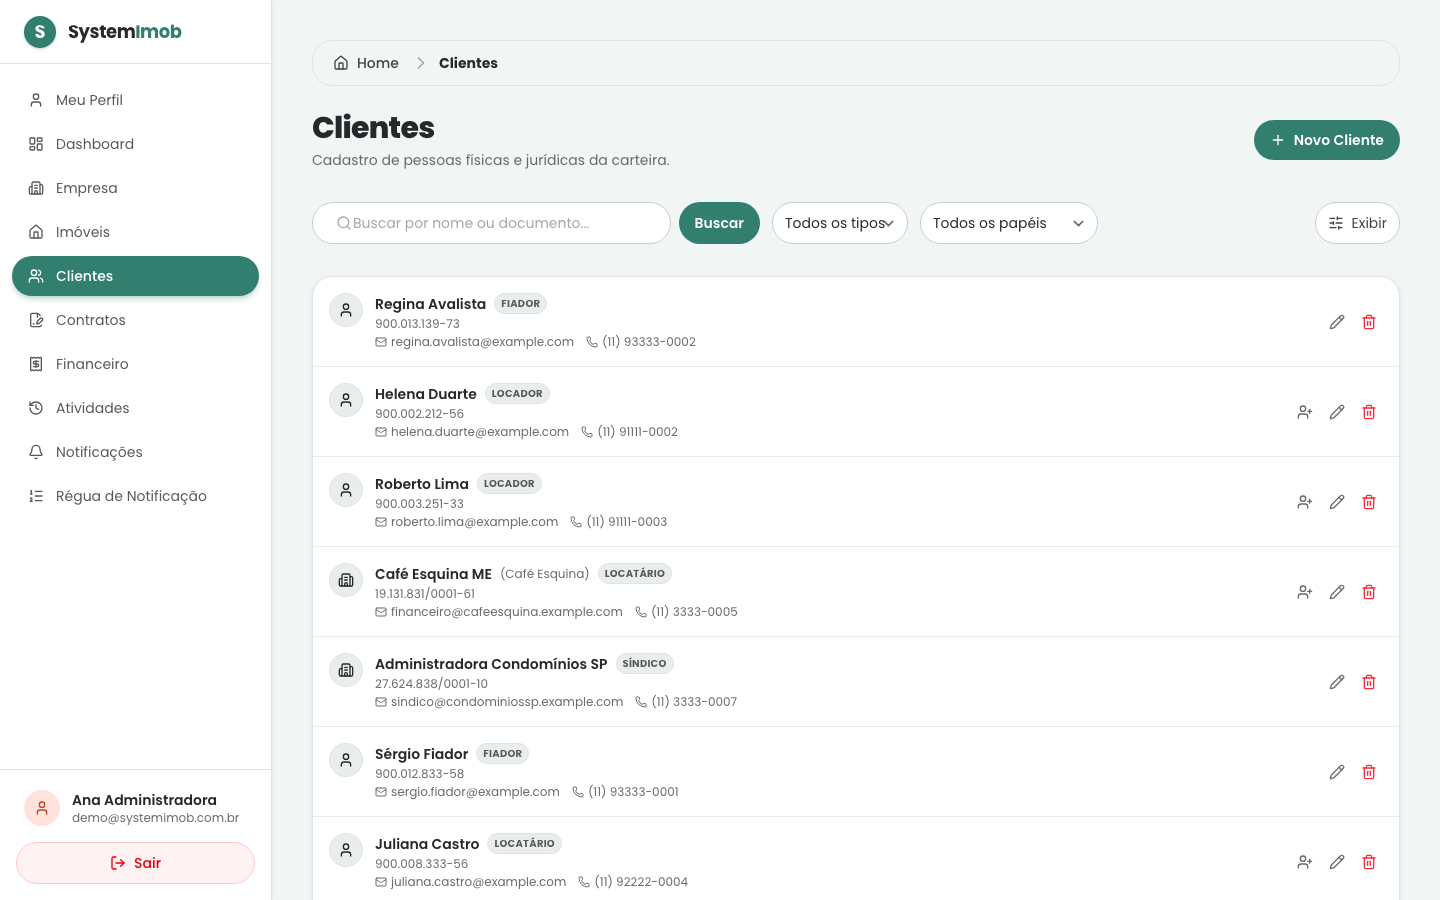
Task: Delete Administradora Condomínios SP using trash icon
Action: point(1369,682)
